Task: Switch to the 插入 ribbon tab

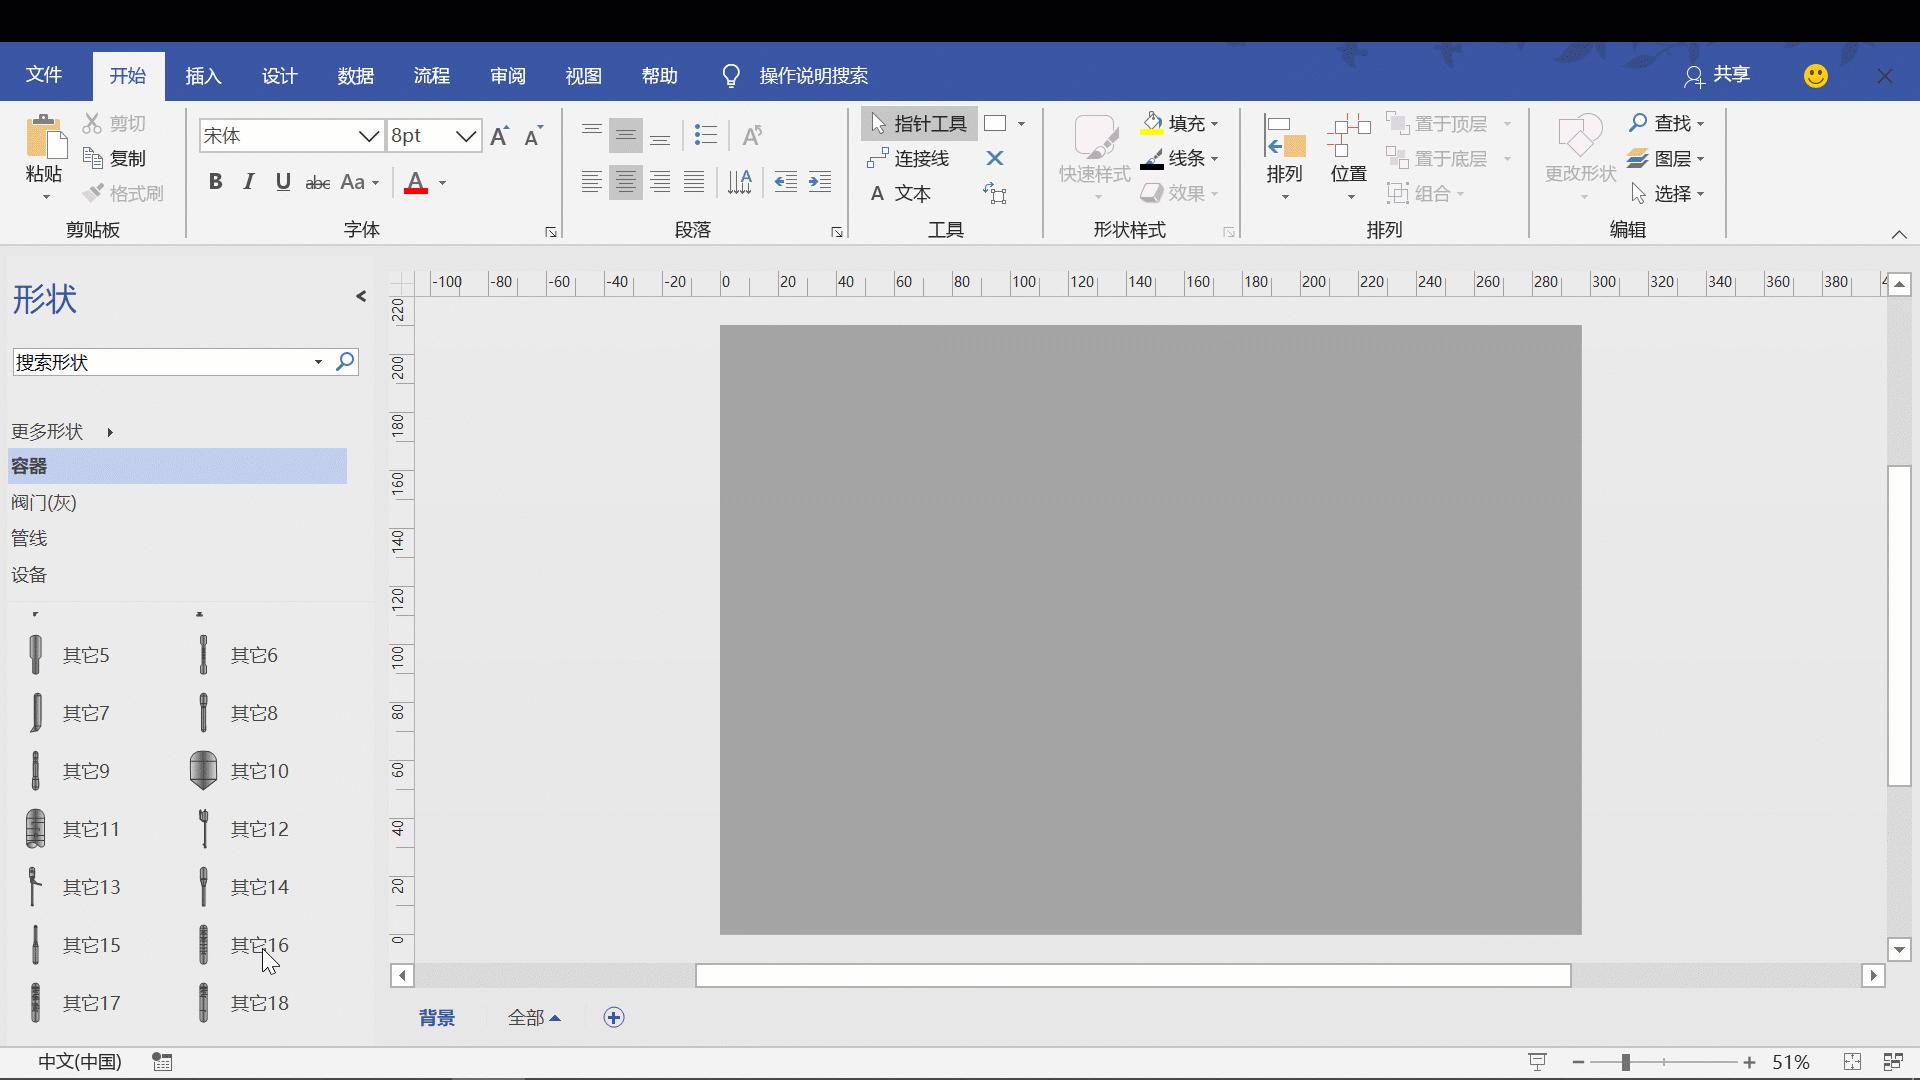Action: click(202, 75)
